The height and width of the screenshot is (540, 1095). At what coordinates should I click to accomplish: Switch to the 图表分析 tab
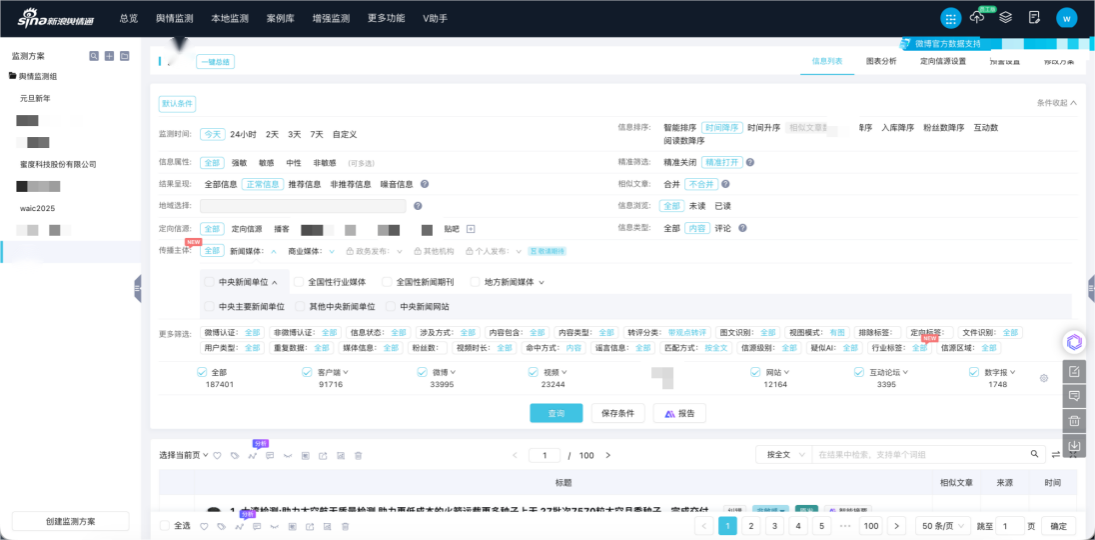coord(881,61)
